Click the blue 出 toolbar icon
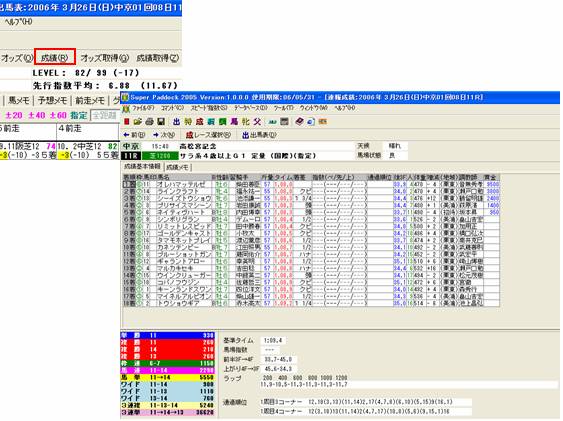Image resolution: width=563 pixels, height=421 pixels. coord(176,122)
